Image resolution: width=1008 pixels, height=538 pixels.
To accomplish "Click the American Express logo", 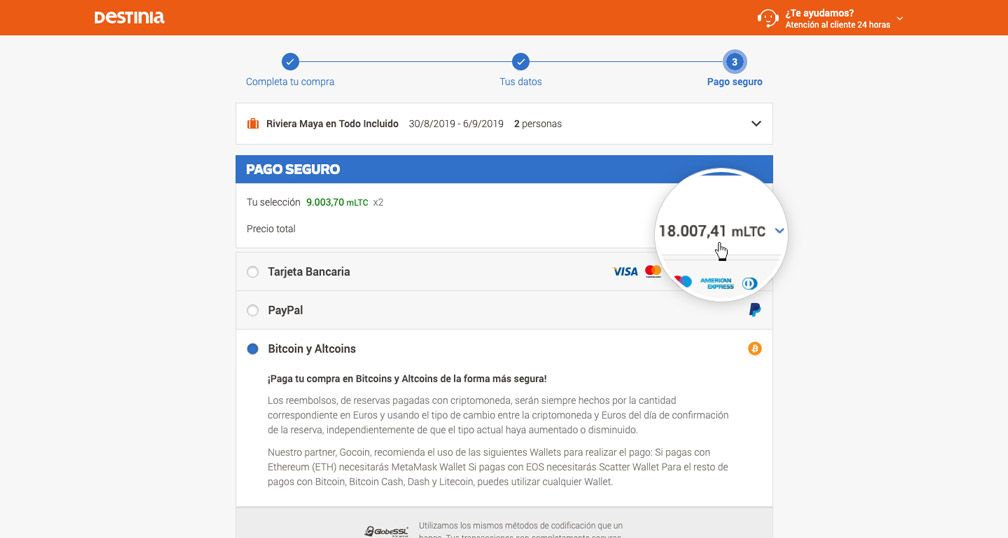I will pos(717,283).
